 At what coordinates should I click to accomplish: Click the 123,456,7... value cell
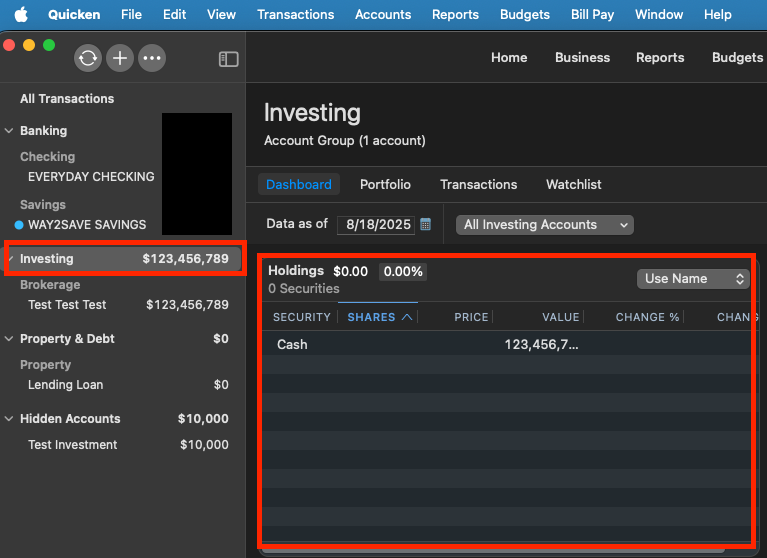541,345
